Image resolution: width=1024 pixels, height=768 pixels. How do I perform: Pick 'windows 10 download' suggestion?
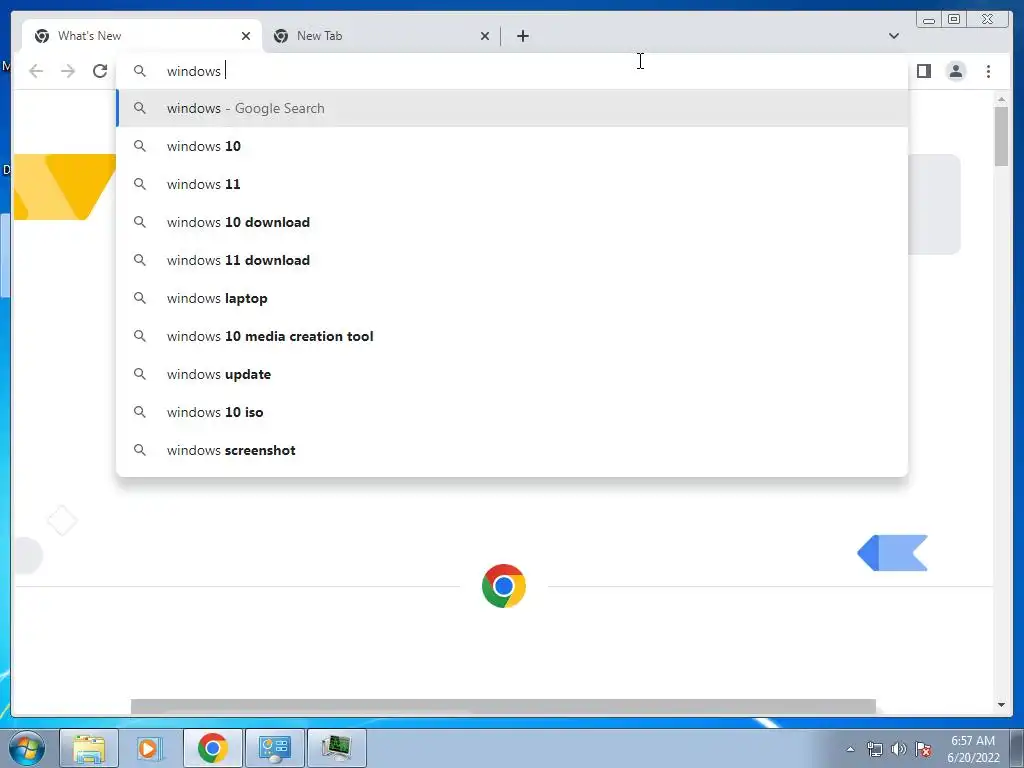(x=512, y=222)
